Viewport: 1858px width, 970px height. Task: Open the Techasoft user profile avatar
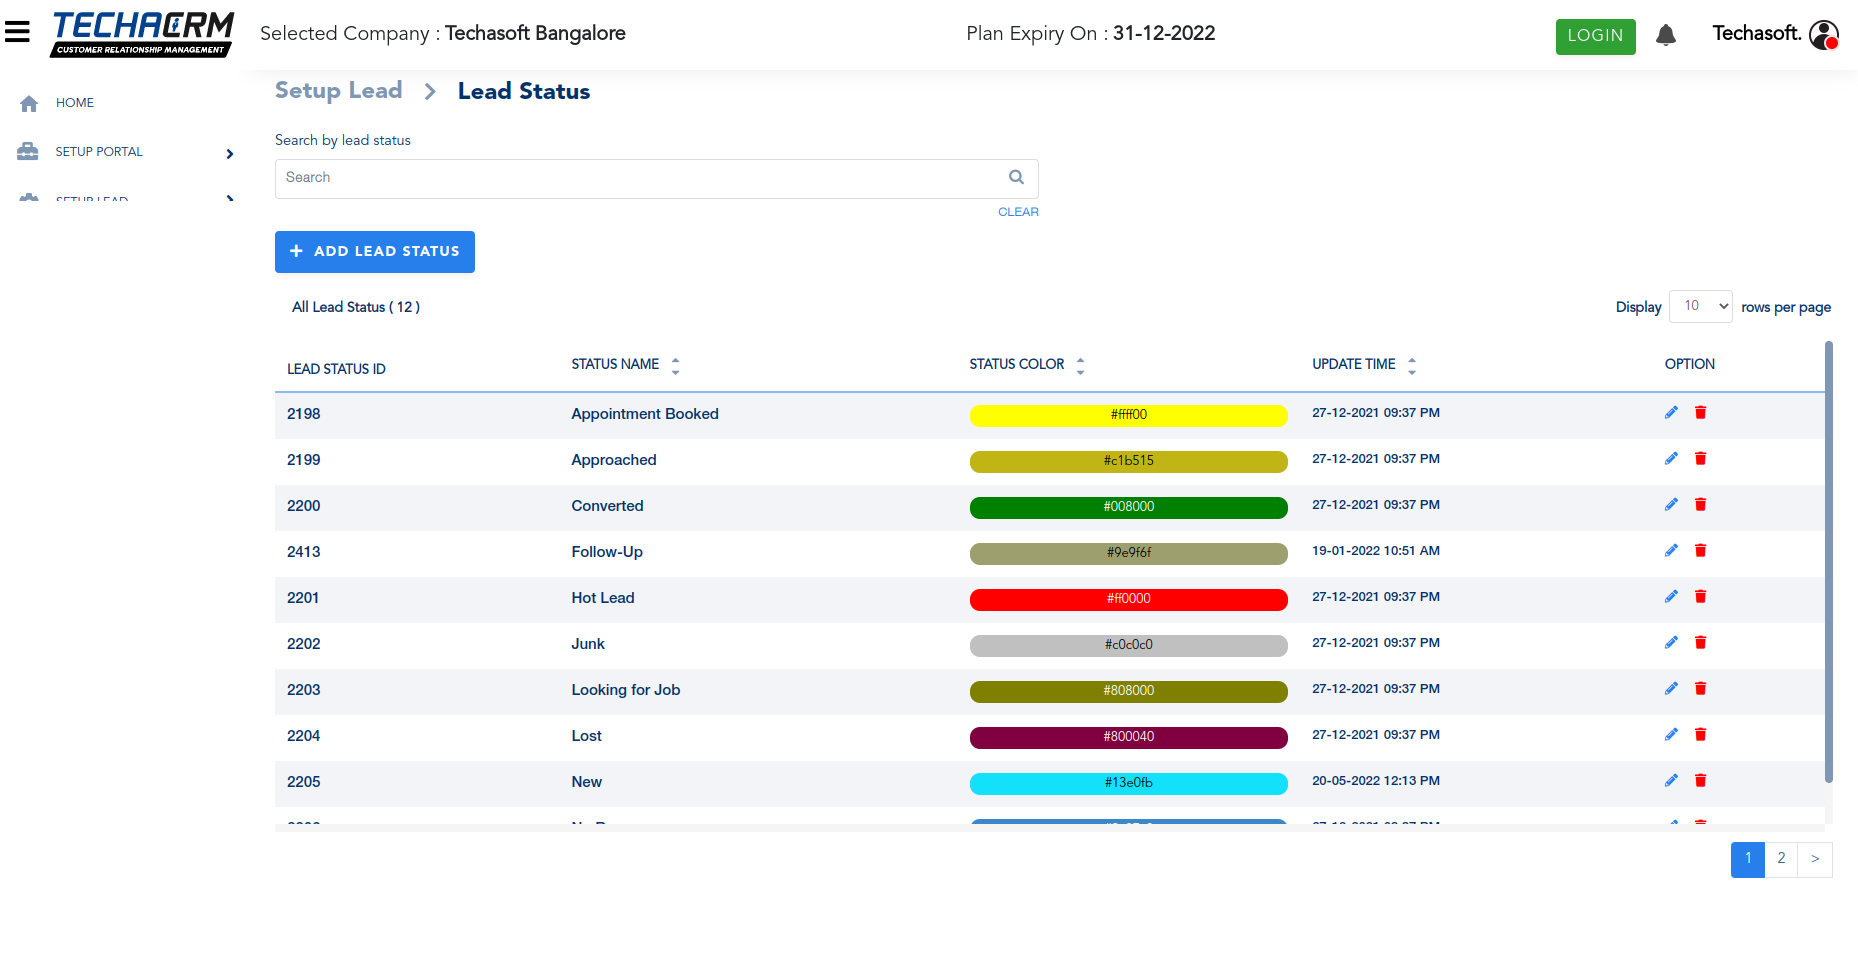(x=1824, y=35)
